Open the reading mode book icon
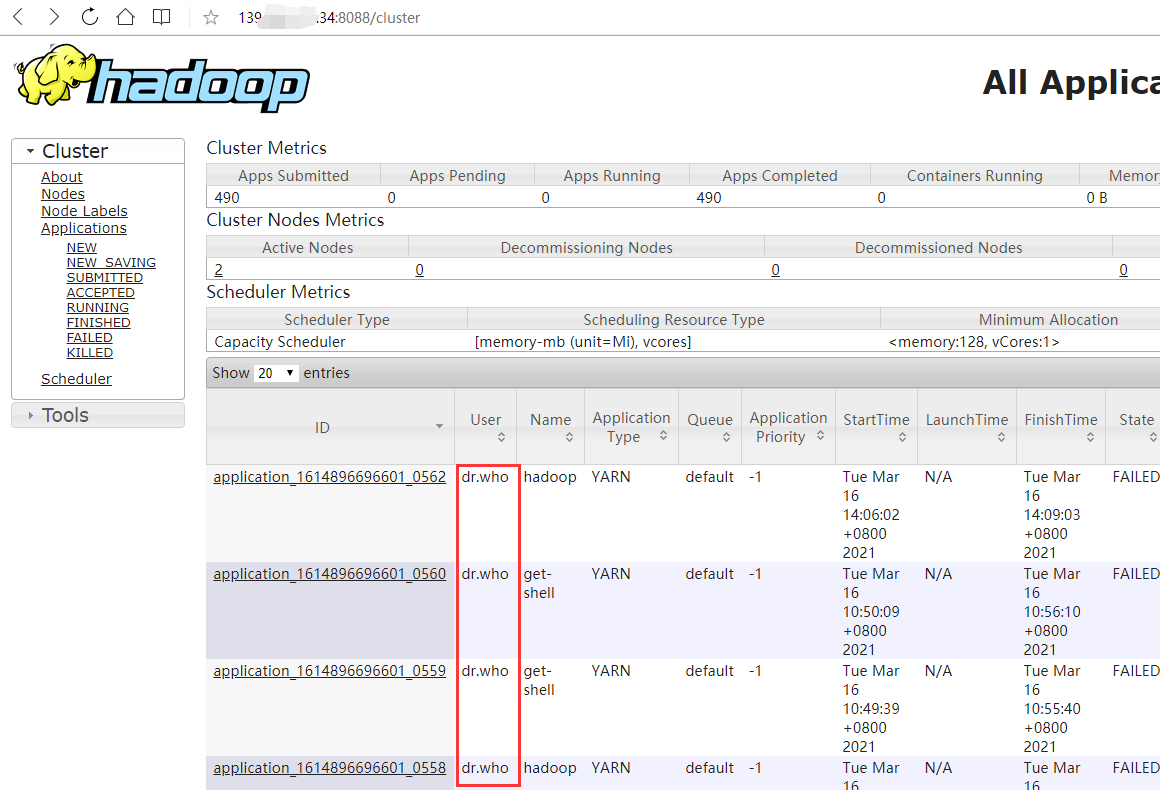 click(161, 17)
